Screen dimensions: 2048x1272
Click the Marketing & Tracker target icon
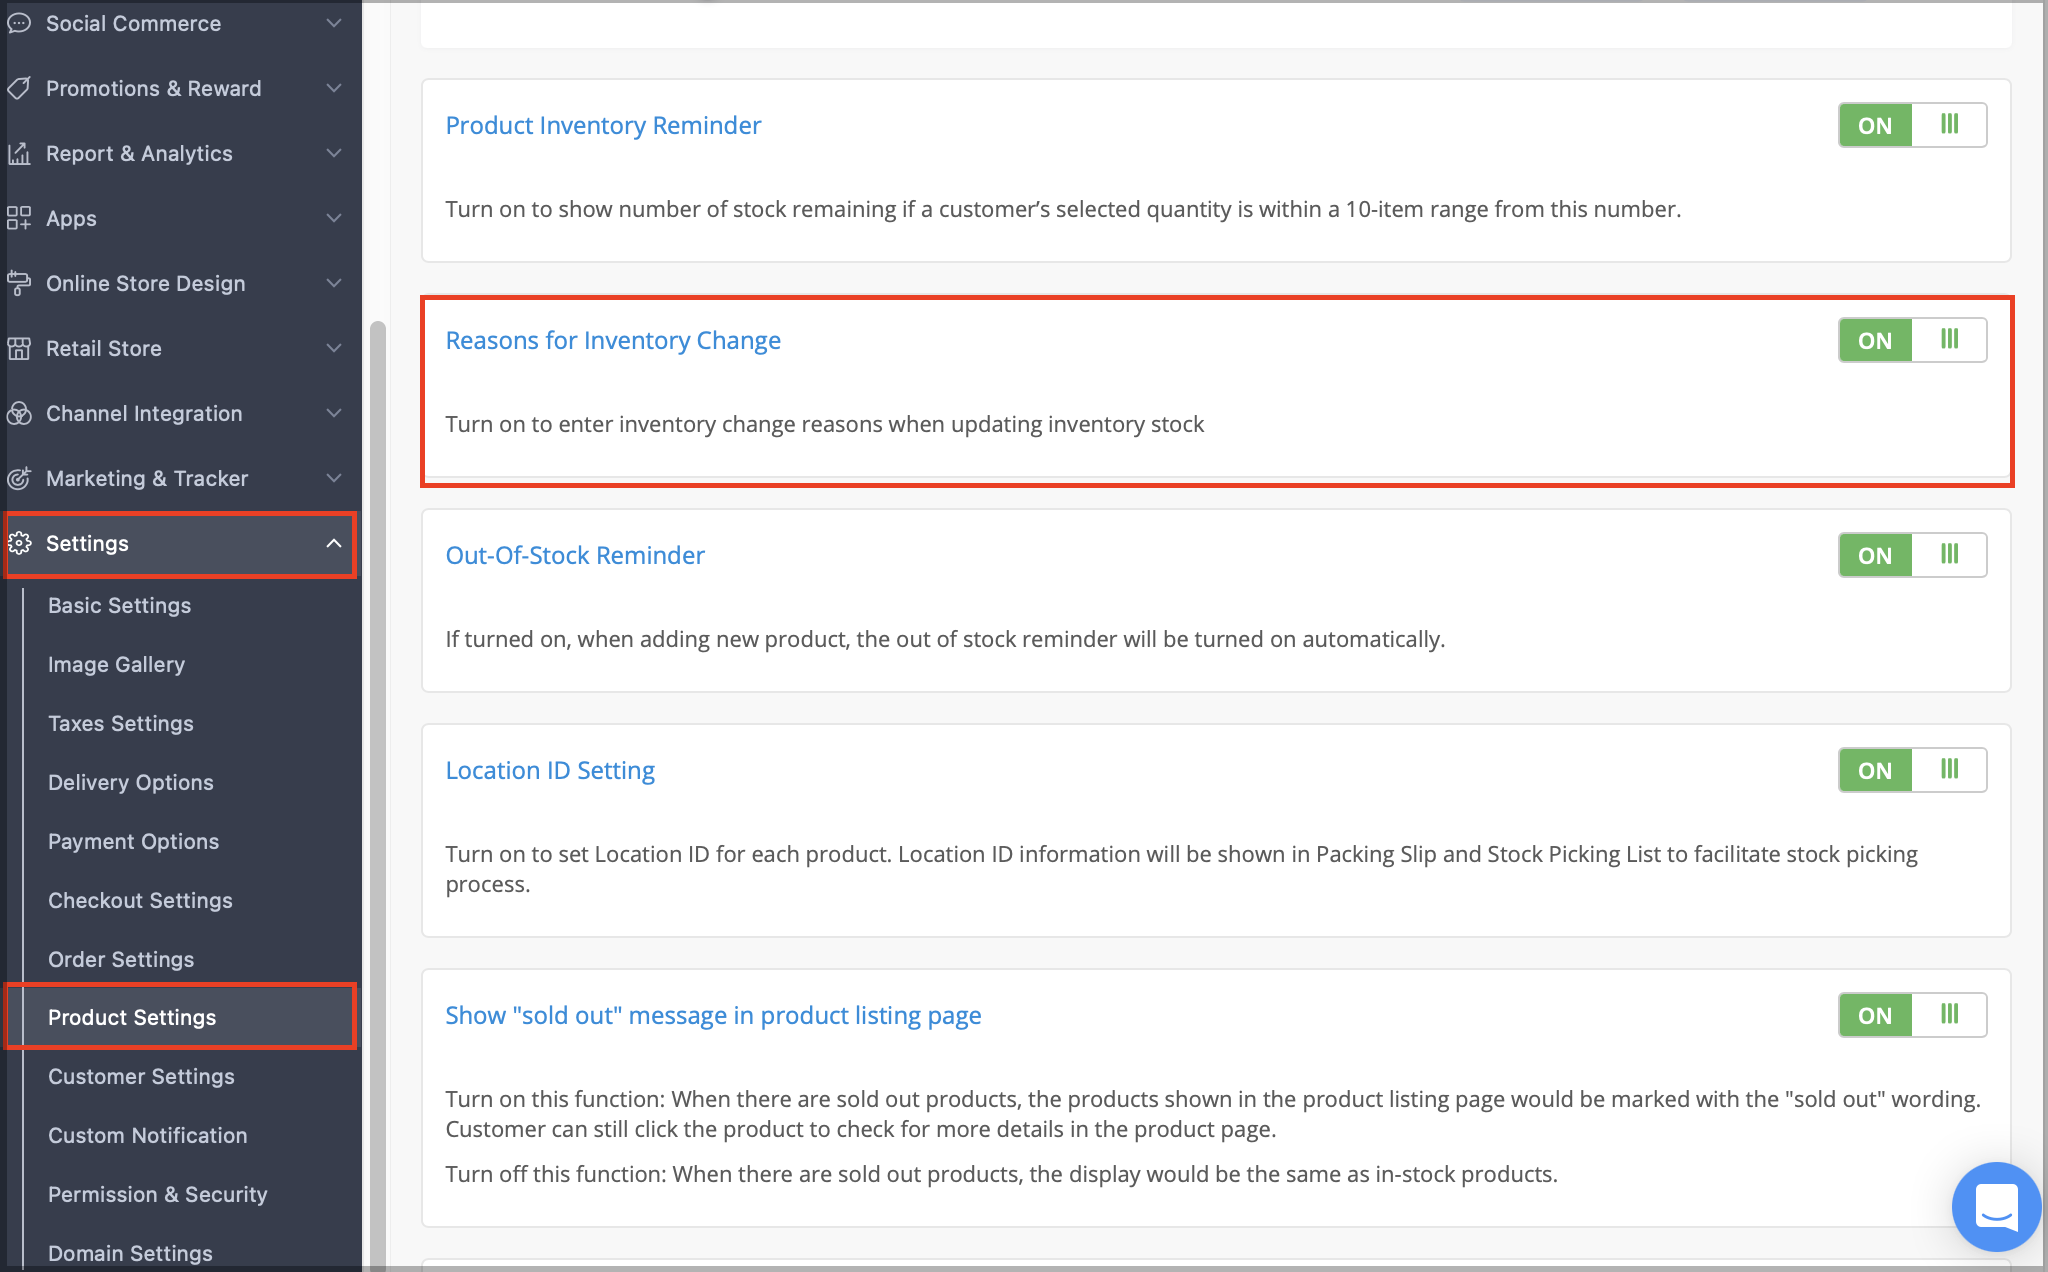pyautogui.click(x=18, y=478)
